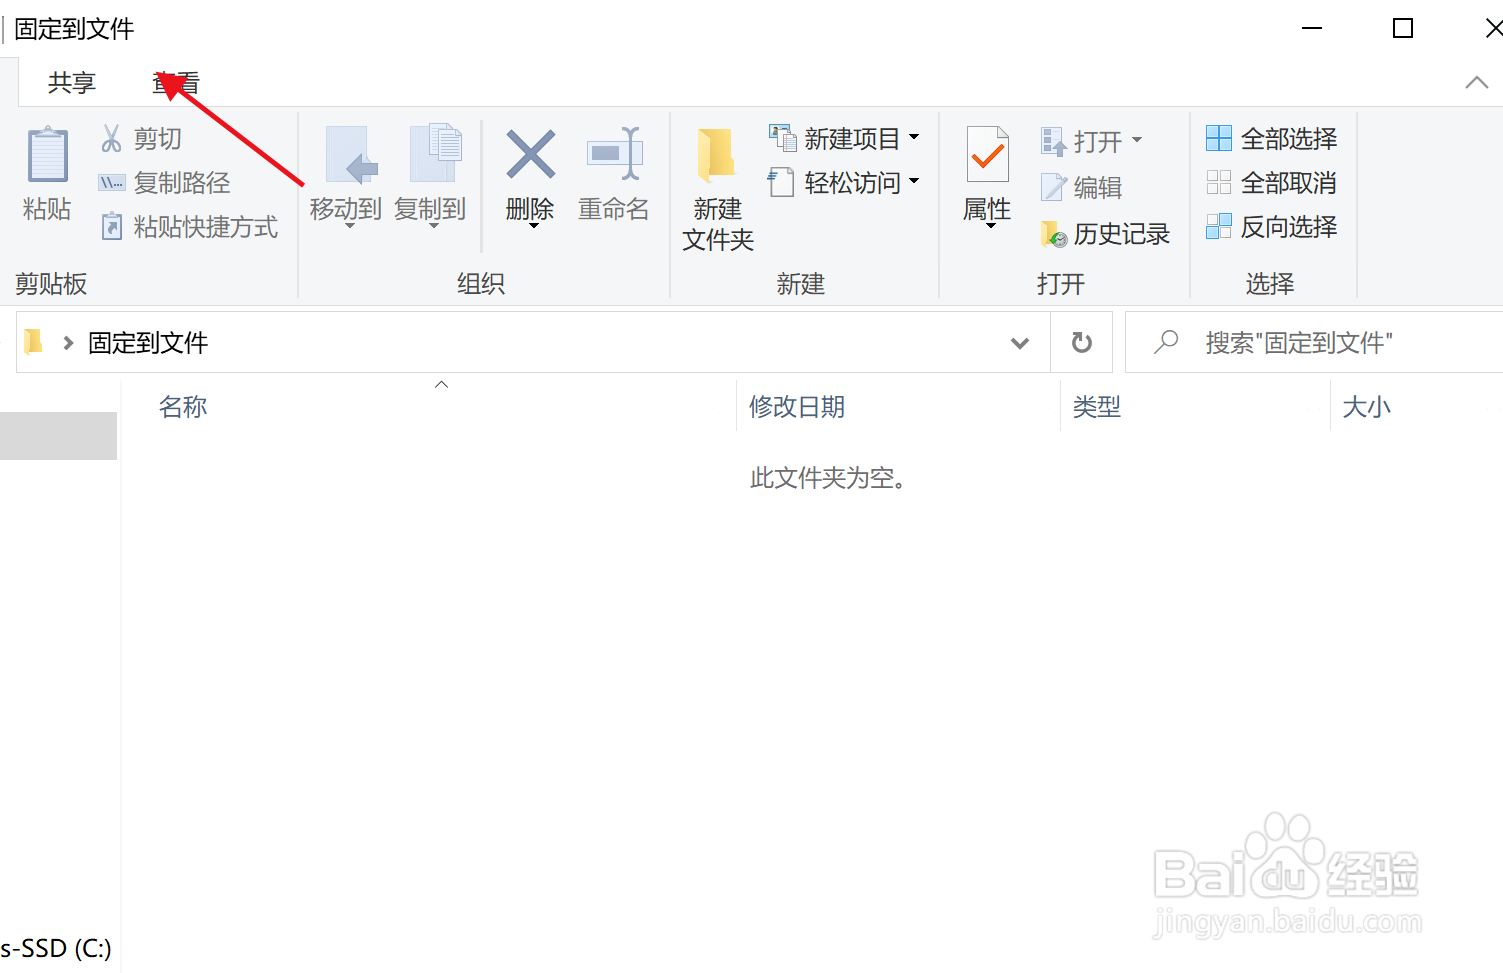The width and height of the screenshot is (1503, 973).
Task: Click Select none (全部取消)
Action: pos(1271,182)
